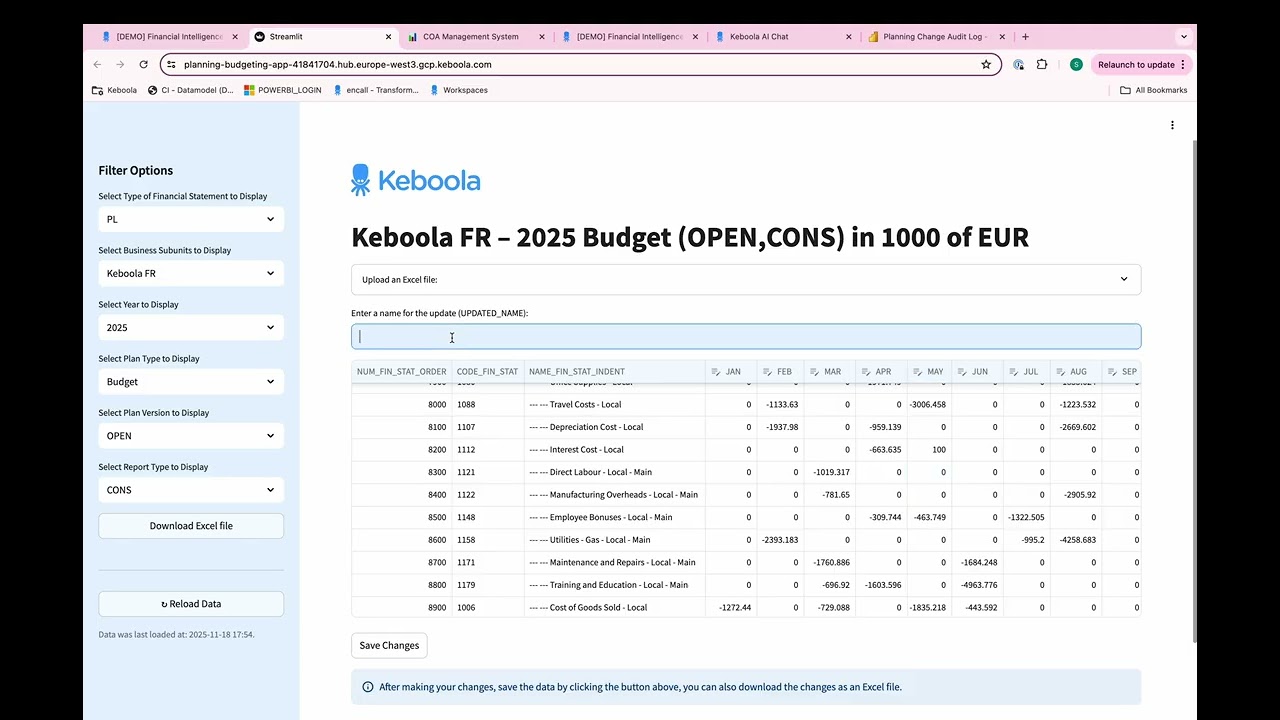This screenshot has height=720, width=1280.
Task: Click Employee Bonuses - Local - Main cell
Action: coord(614,517)
